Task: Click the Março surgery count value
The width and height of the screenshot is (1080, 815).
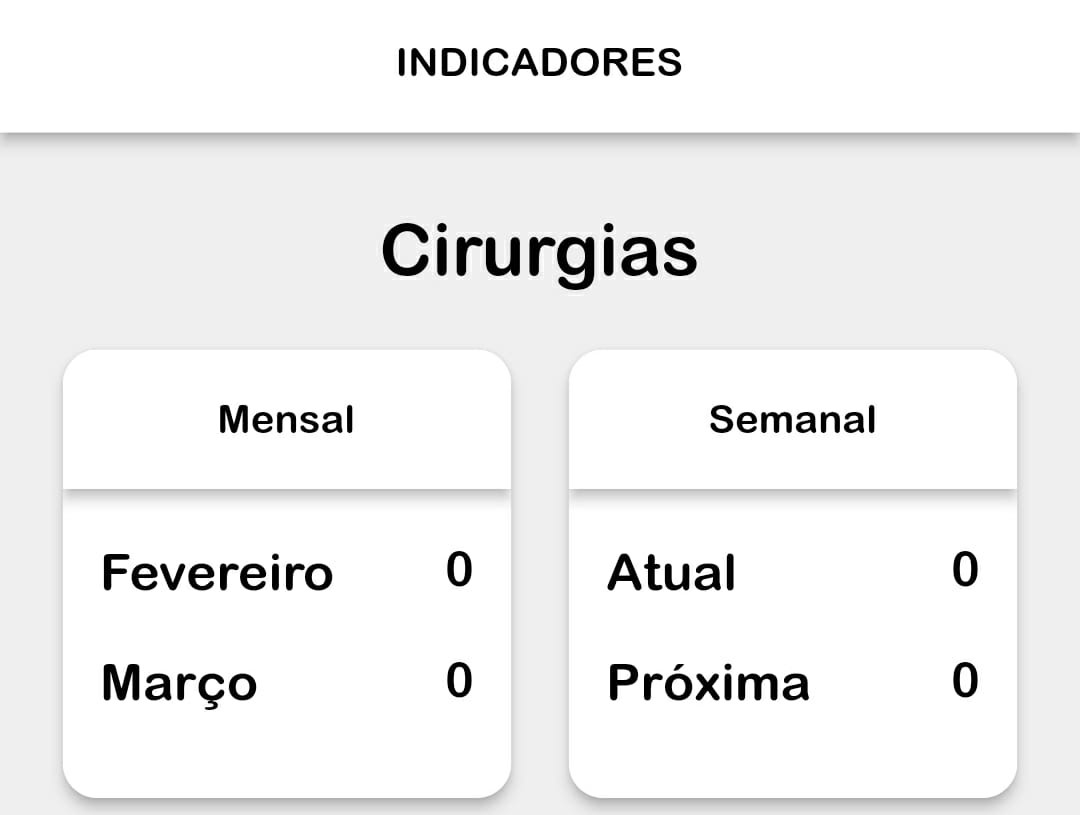Action: [x=459, y=681]
